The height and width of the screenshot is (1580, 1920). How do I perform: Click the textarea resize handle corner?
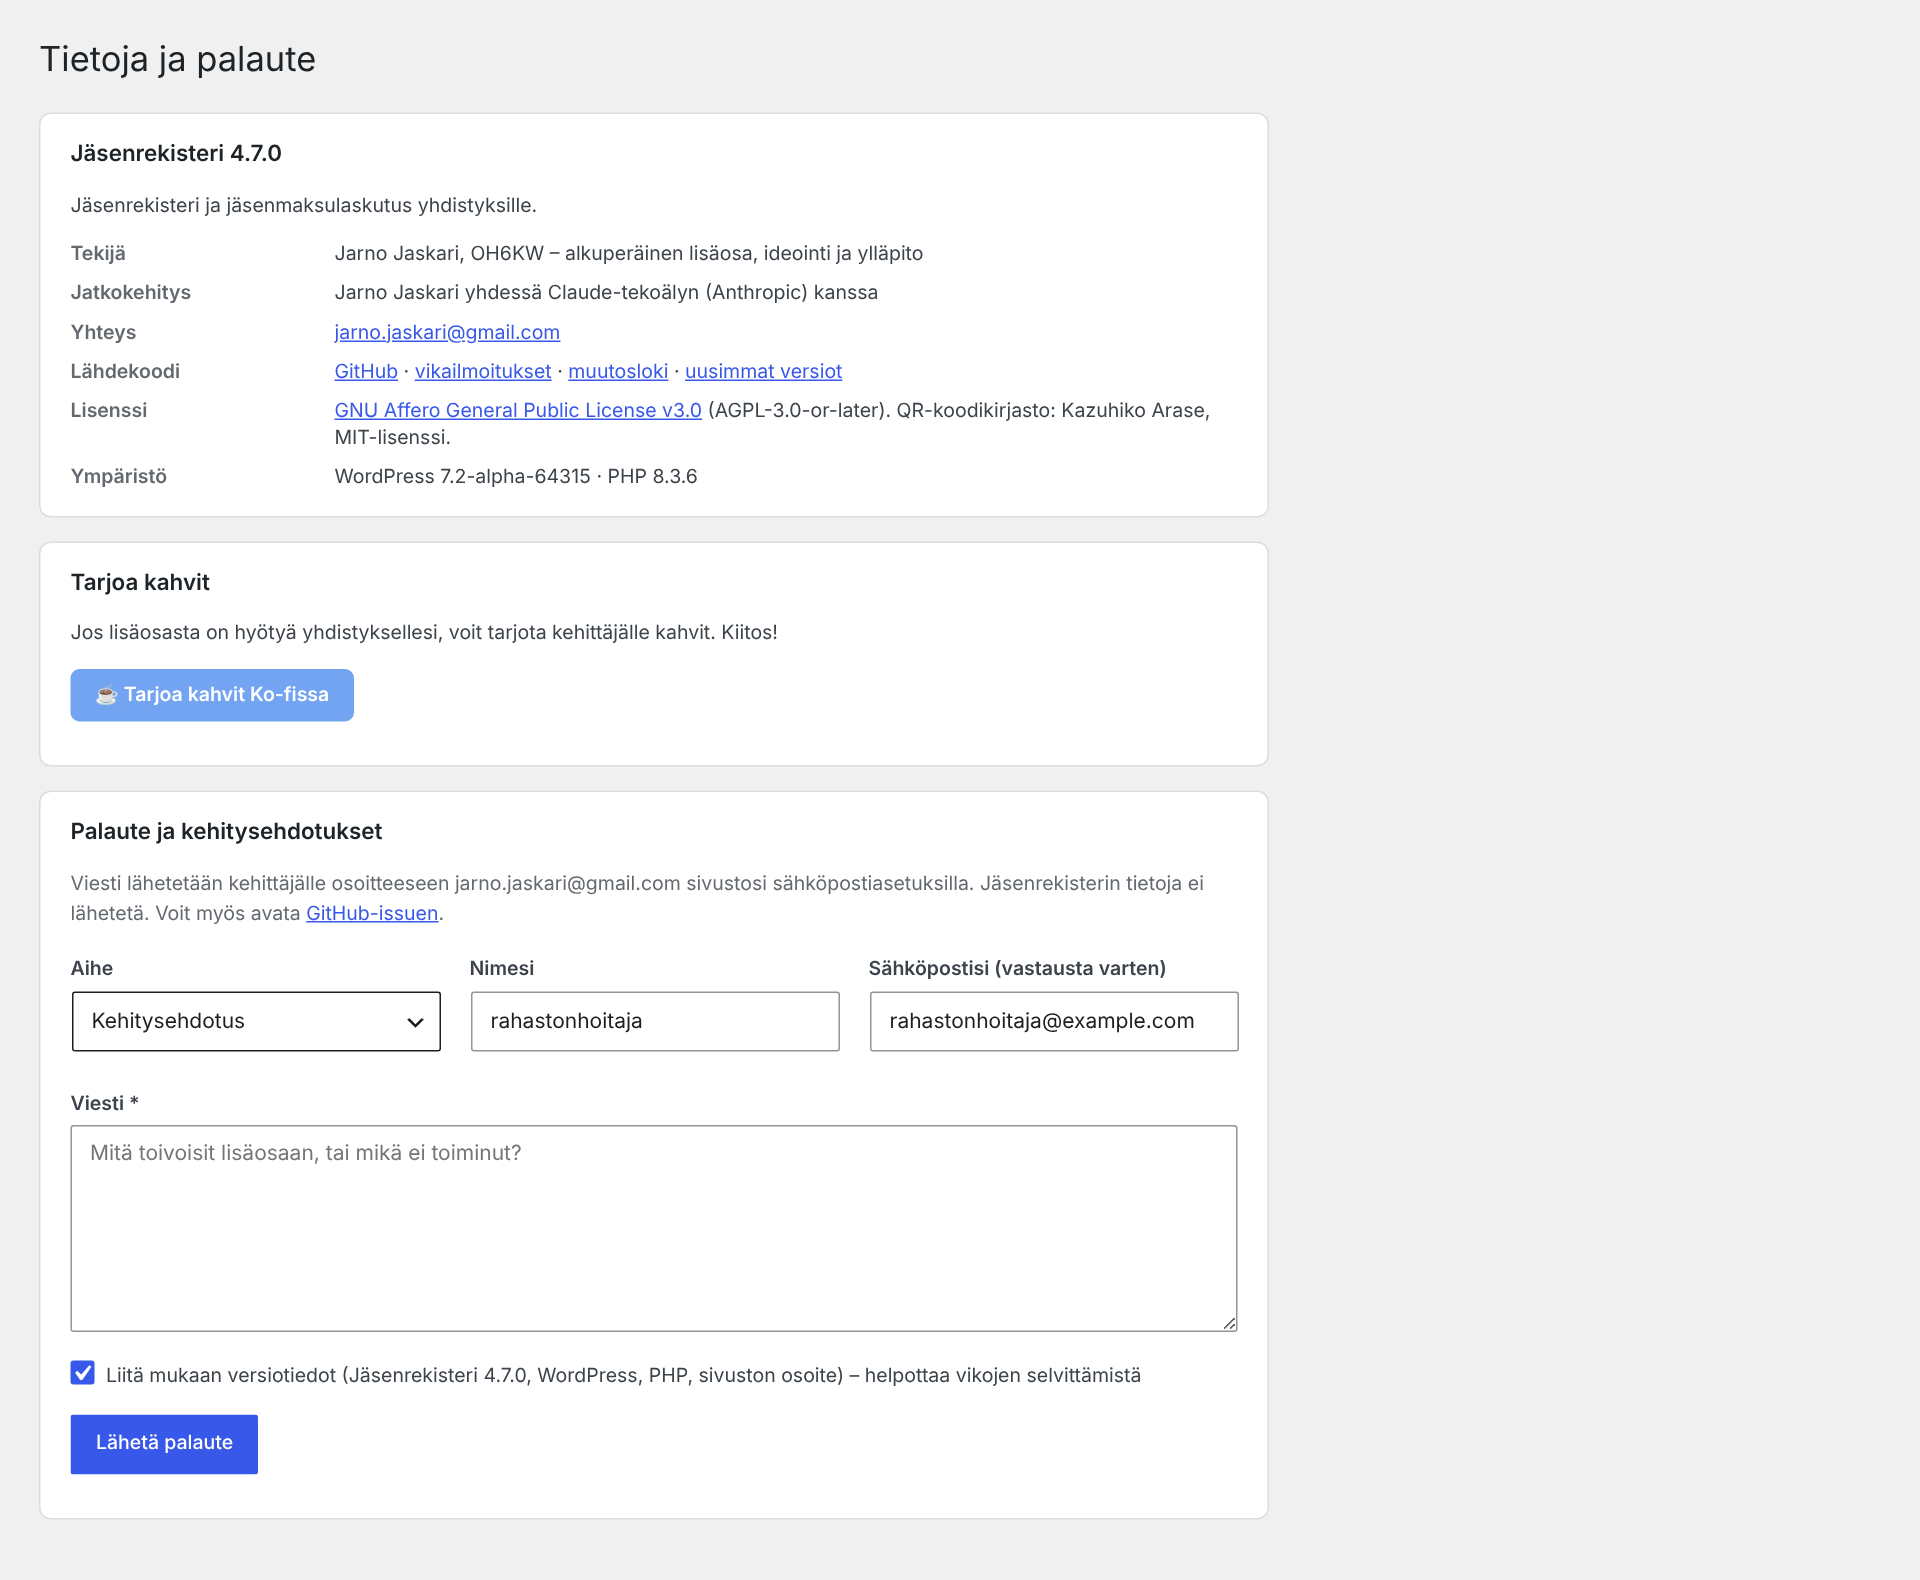(1229, 1322)
